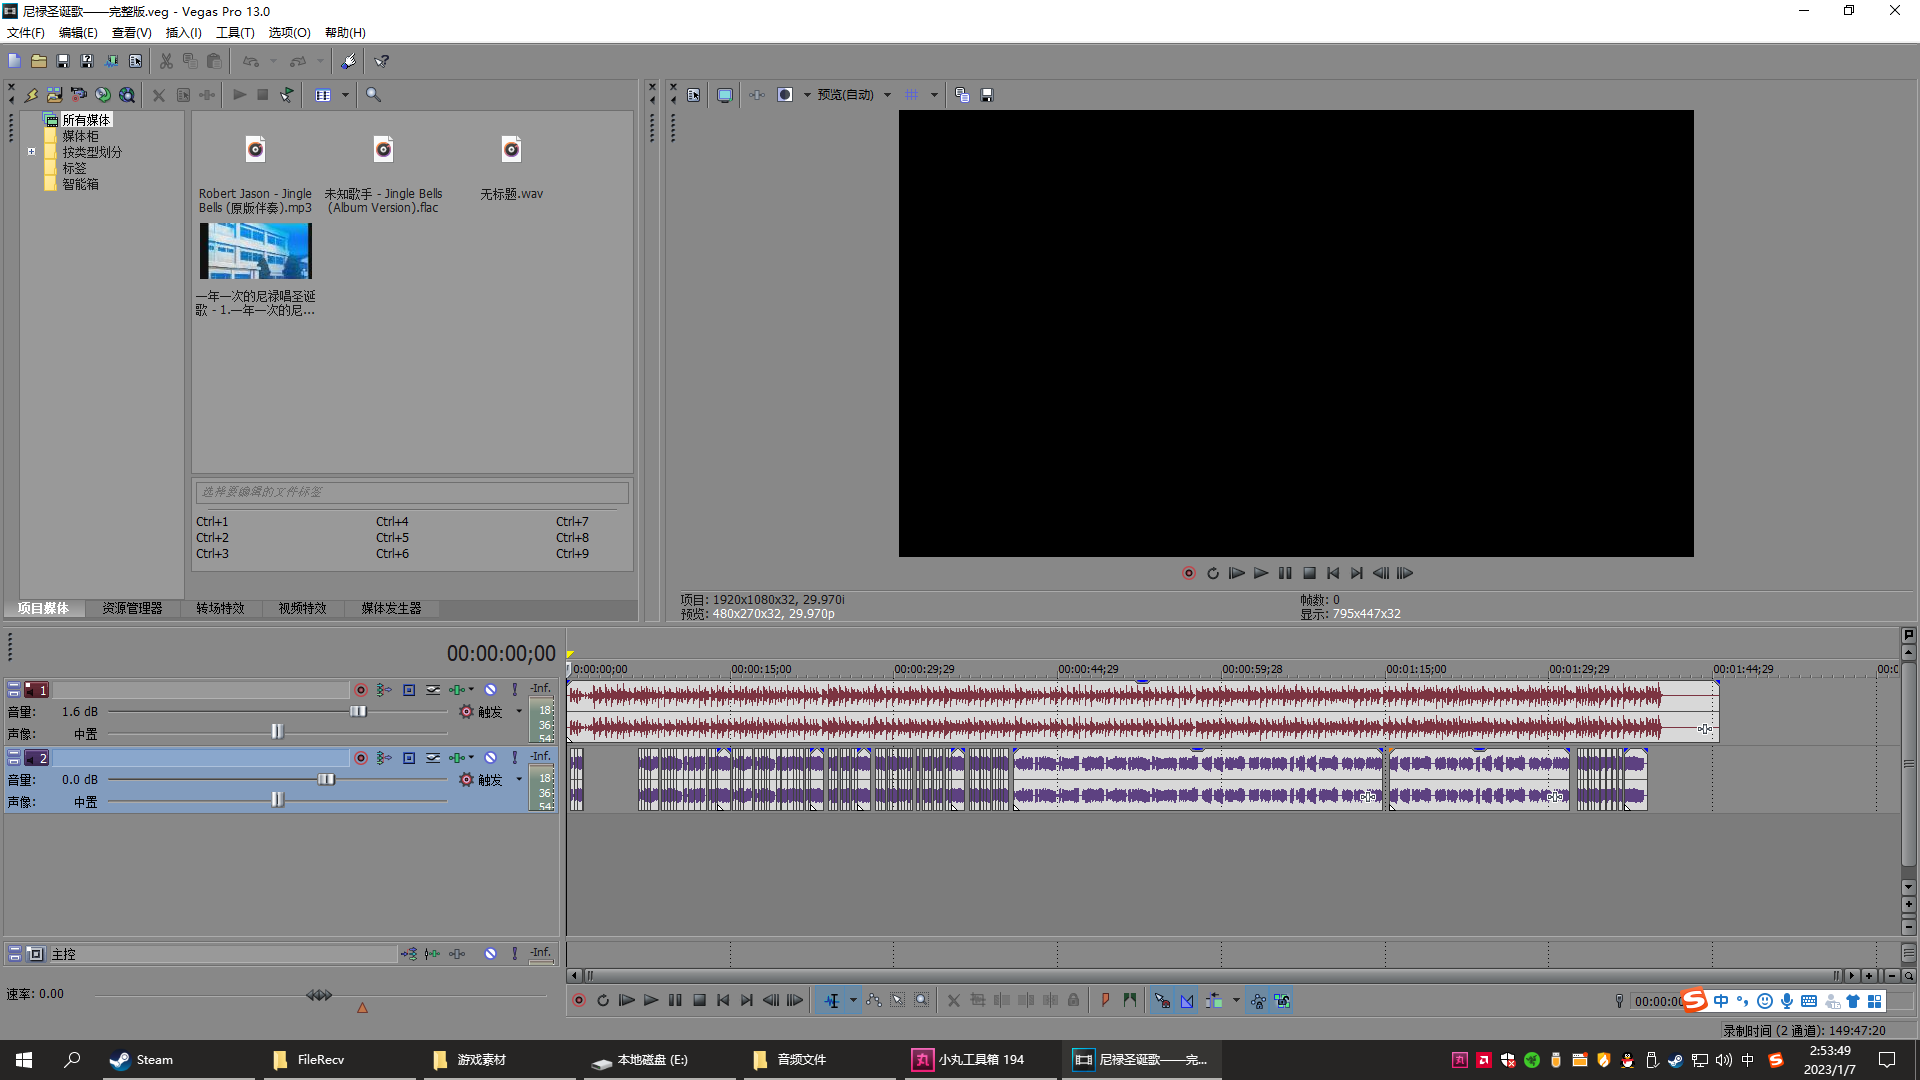
Task: Create a new project with the New icon
Action: [14, 61]
